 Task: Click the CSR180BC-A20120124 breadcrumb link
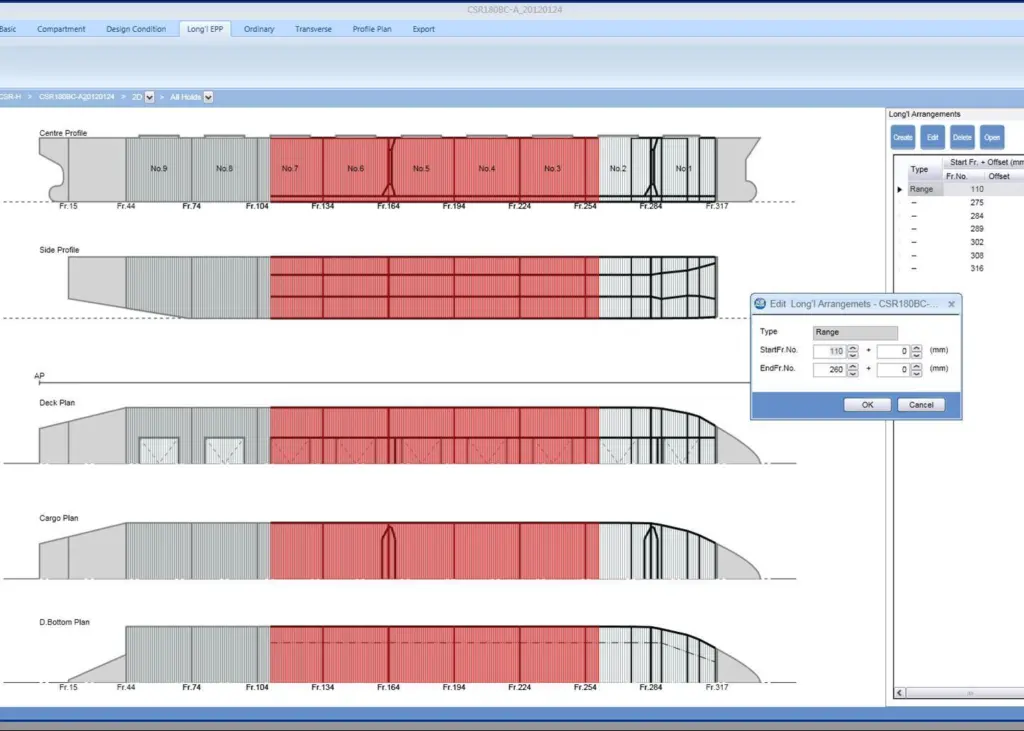[76, 97]
